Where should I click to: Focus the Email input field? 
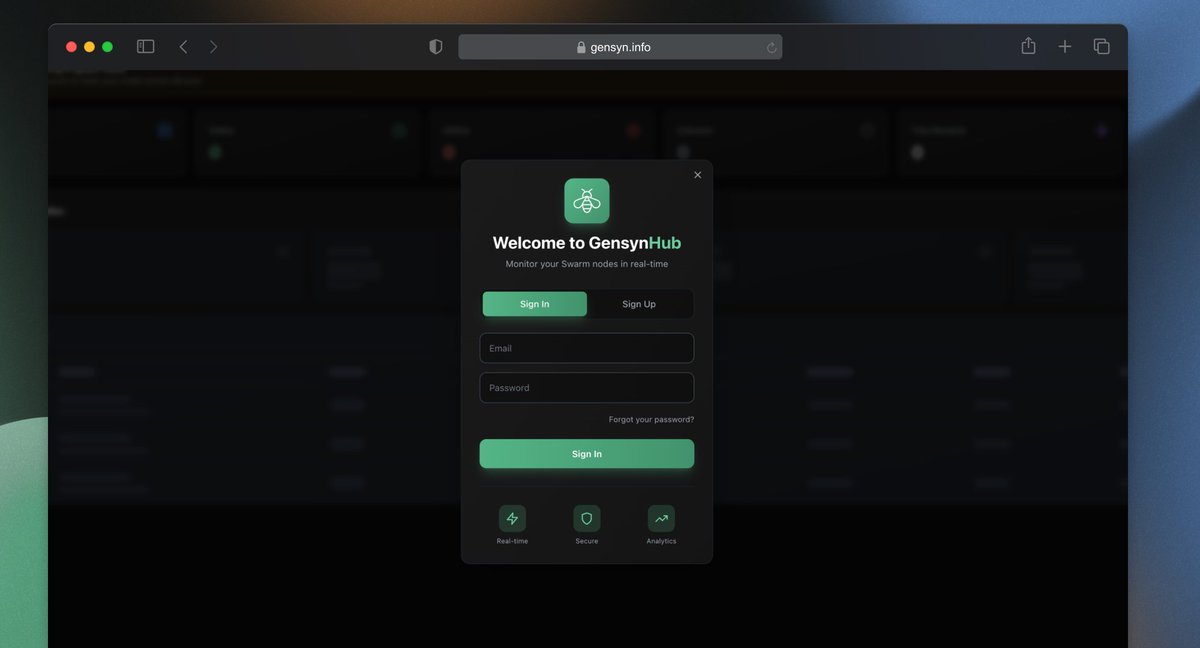pyautogui.click(x=587, y=348)
